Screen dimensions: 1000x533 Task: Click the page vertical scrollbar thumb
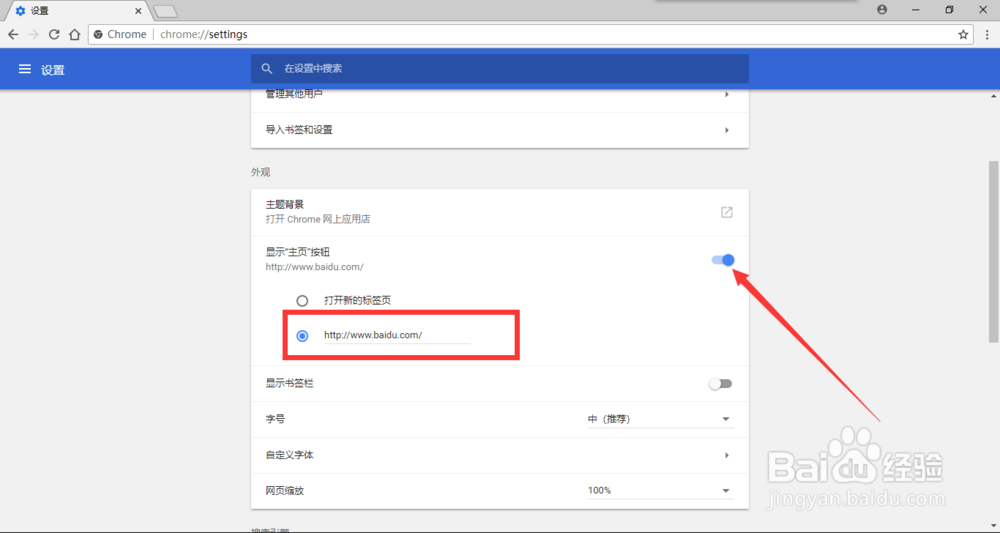994,252
